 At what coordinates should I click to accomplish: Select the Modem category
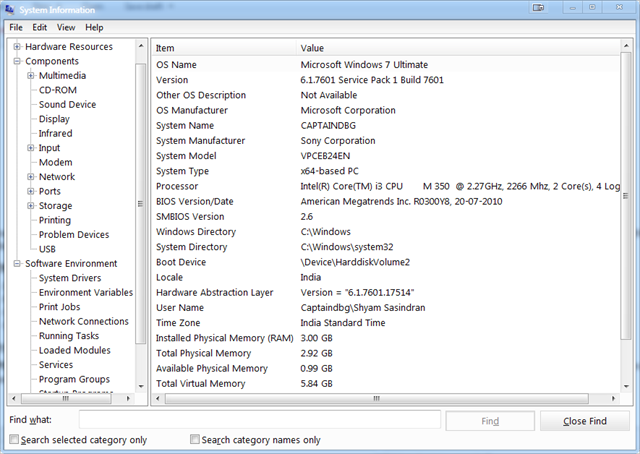56,162
